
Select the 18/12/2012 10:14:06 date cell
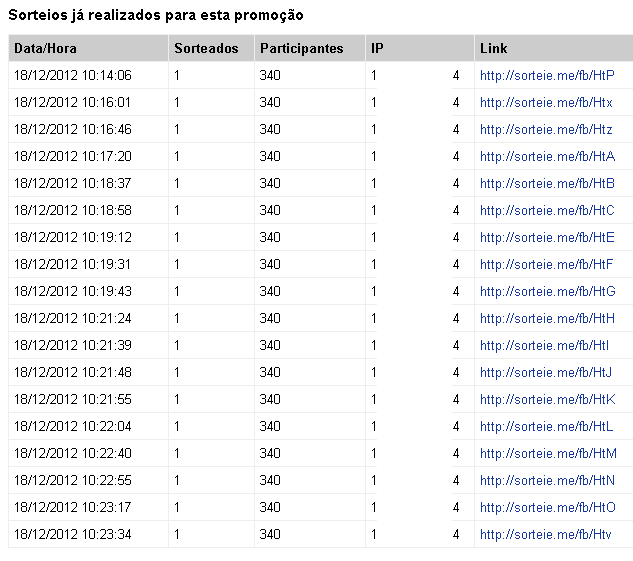tap(73, 75)
